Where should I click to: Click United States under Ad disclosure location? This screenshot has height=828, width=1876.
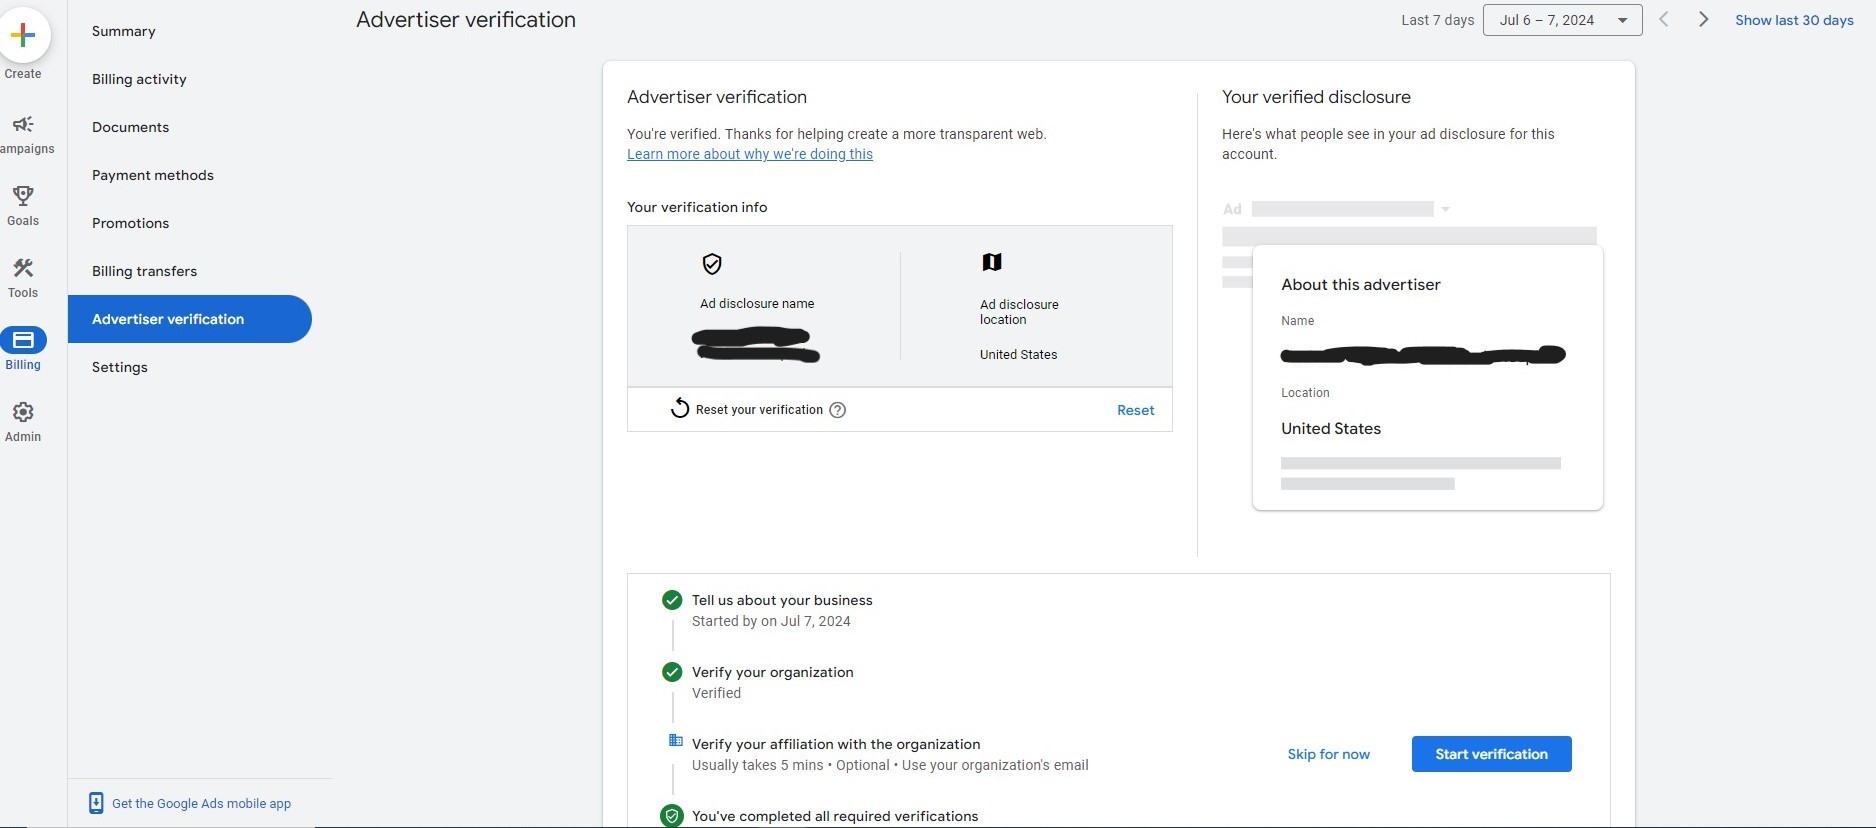pos(1018,354)
